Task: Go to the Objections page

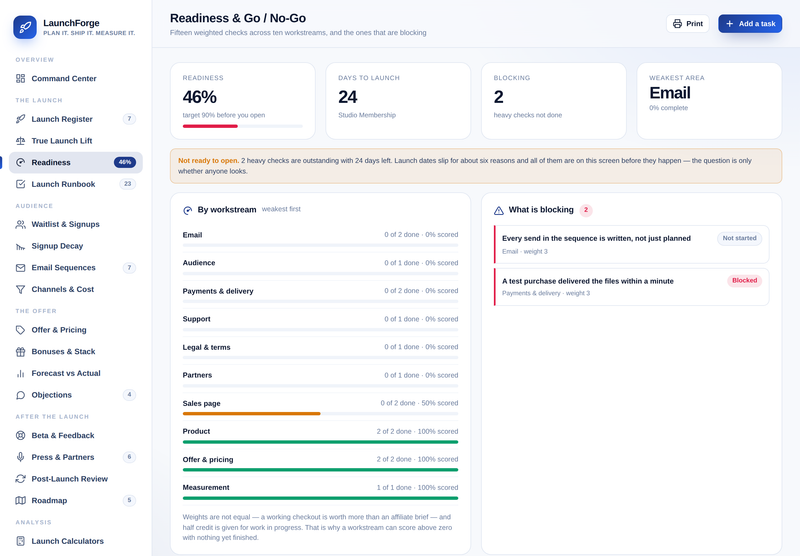Action: 76,395
